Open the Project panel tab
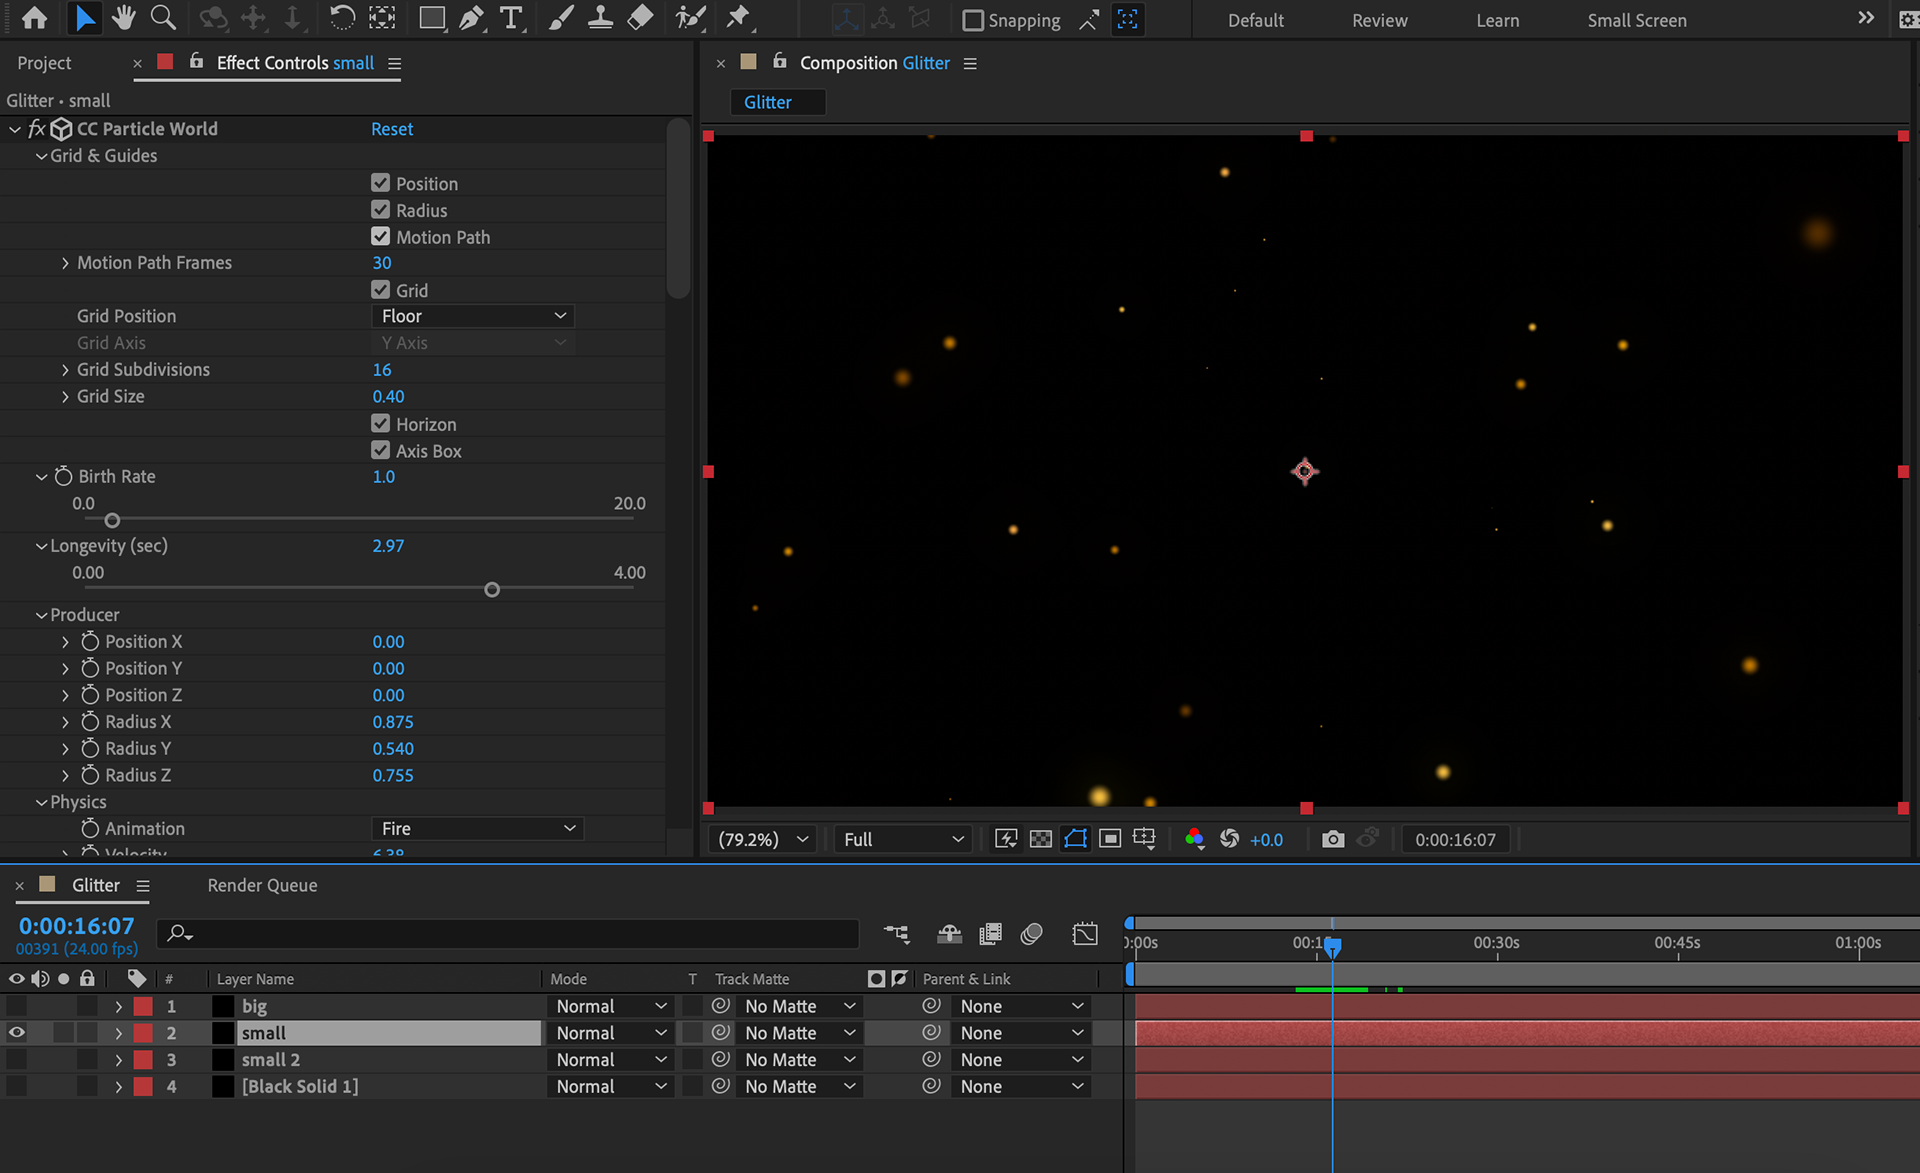The image size is (1920, 1173). (x=44, y=63)
